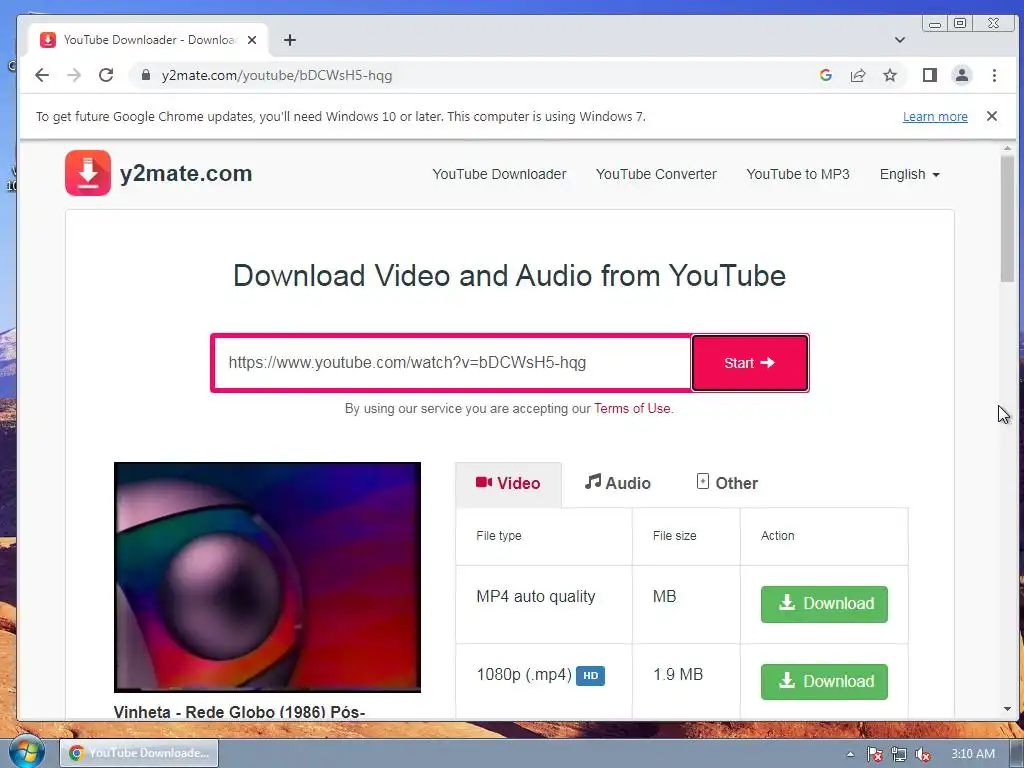Open YouTube Converter in the nav
This screenshot has width=1024, height=768.
656,174
